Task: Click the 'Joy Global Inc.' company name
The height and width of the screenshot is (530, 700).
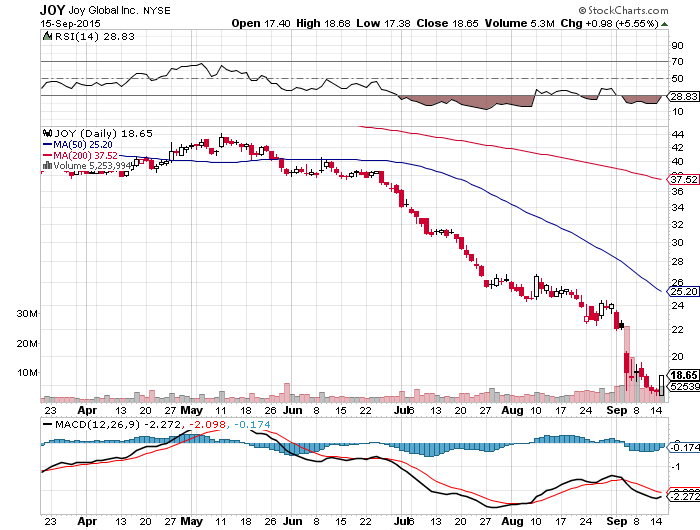Action: tap(103, 10)
